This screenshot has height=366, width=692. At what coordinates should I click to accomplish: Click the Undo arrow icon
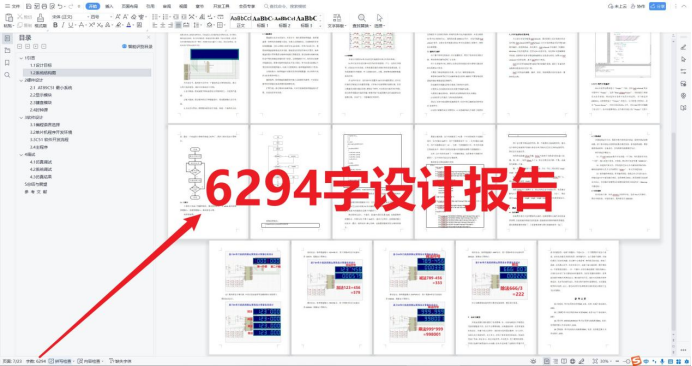click(x=60, y=6)
